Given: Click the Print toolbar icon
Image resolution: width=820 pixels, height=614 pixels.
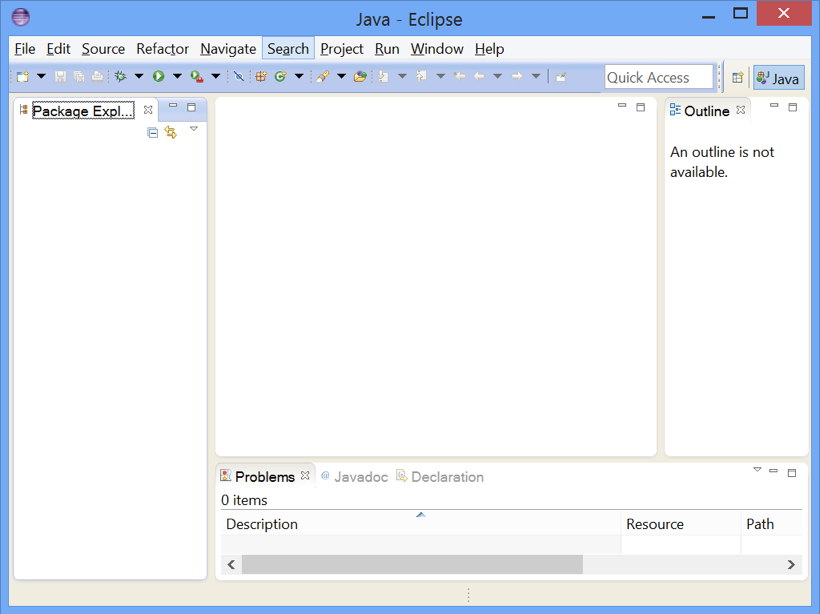Looking at the screenshot, I should (97, 76).
